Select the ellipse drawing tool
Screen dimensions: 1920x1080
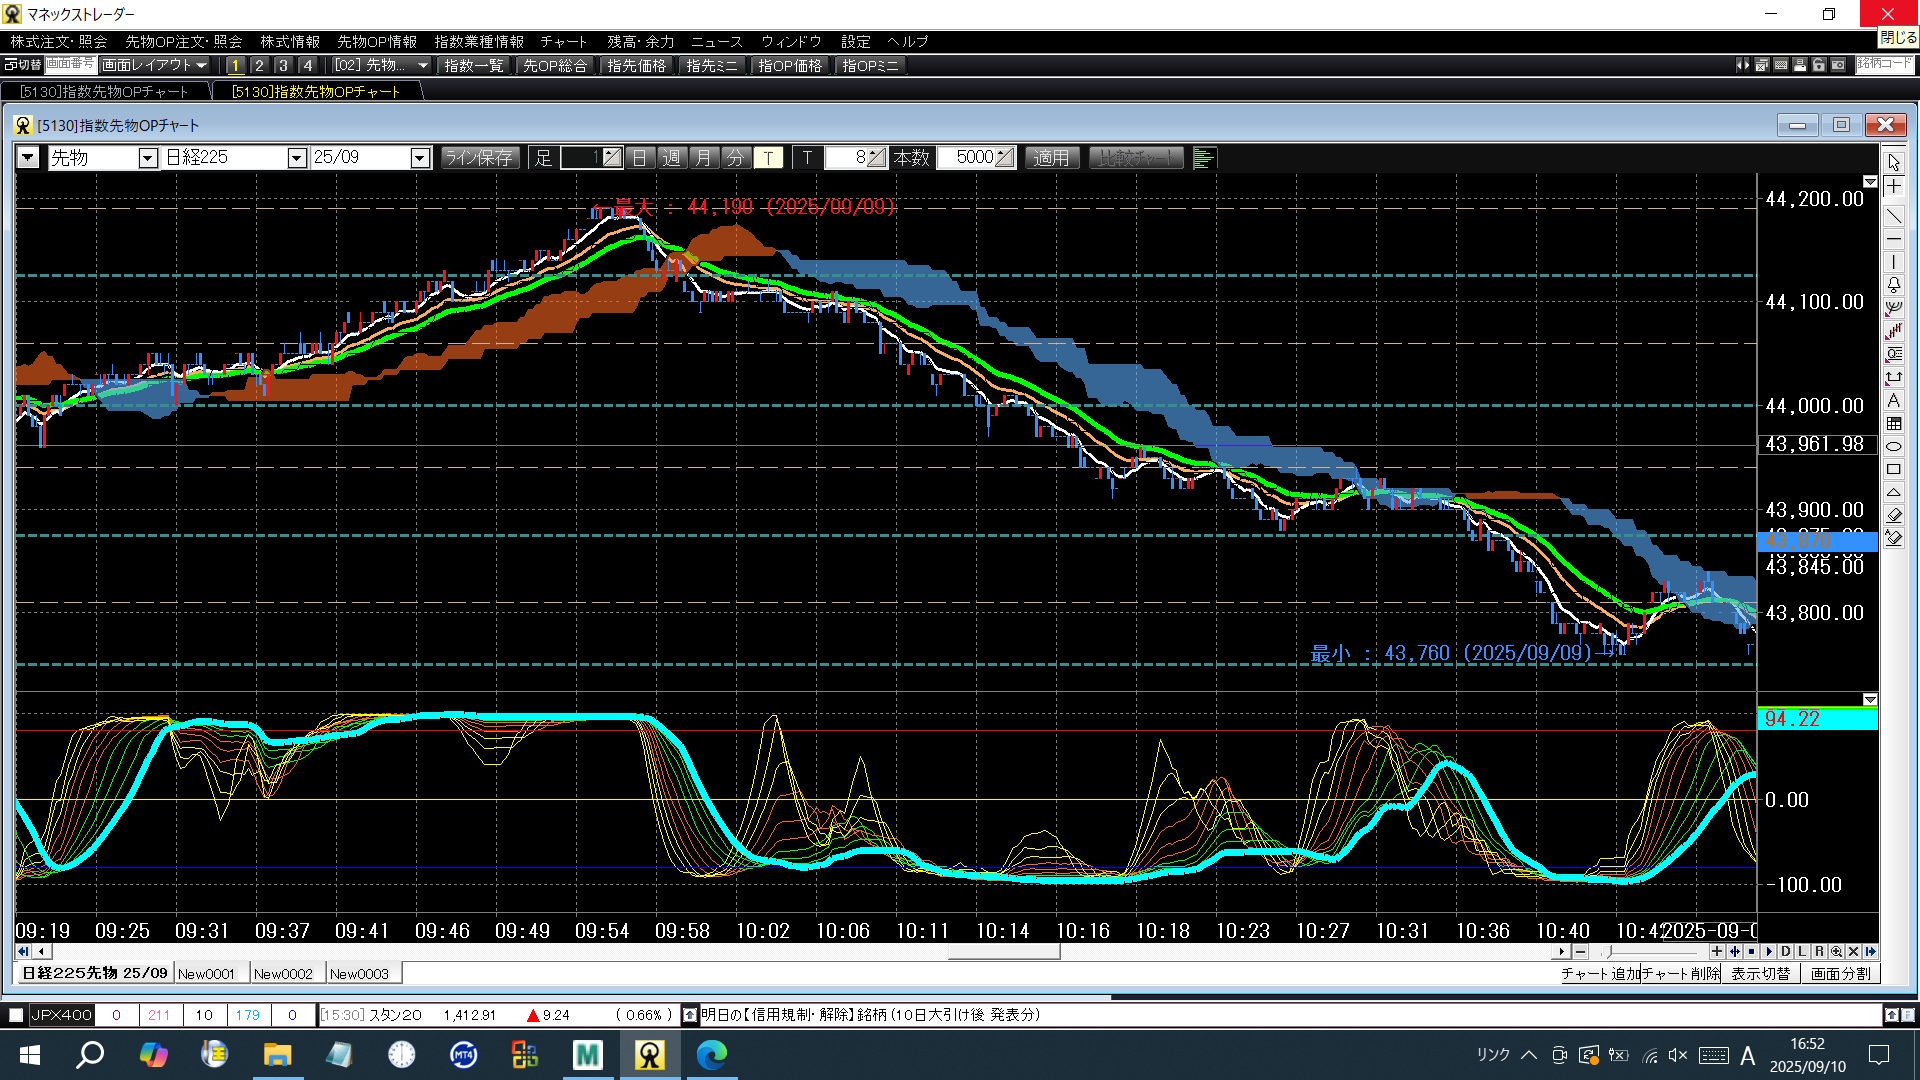[x=1894, y=446]
